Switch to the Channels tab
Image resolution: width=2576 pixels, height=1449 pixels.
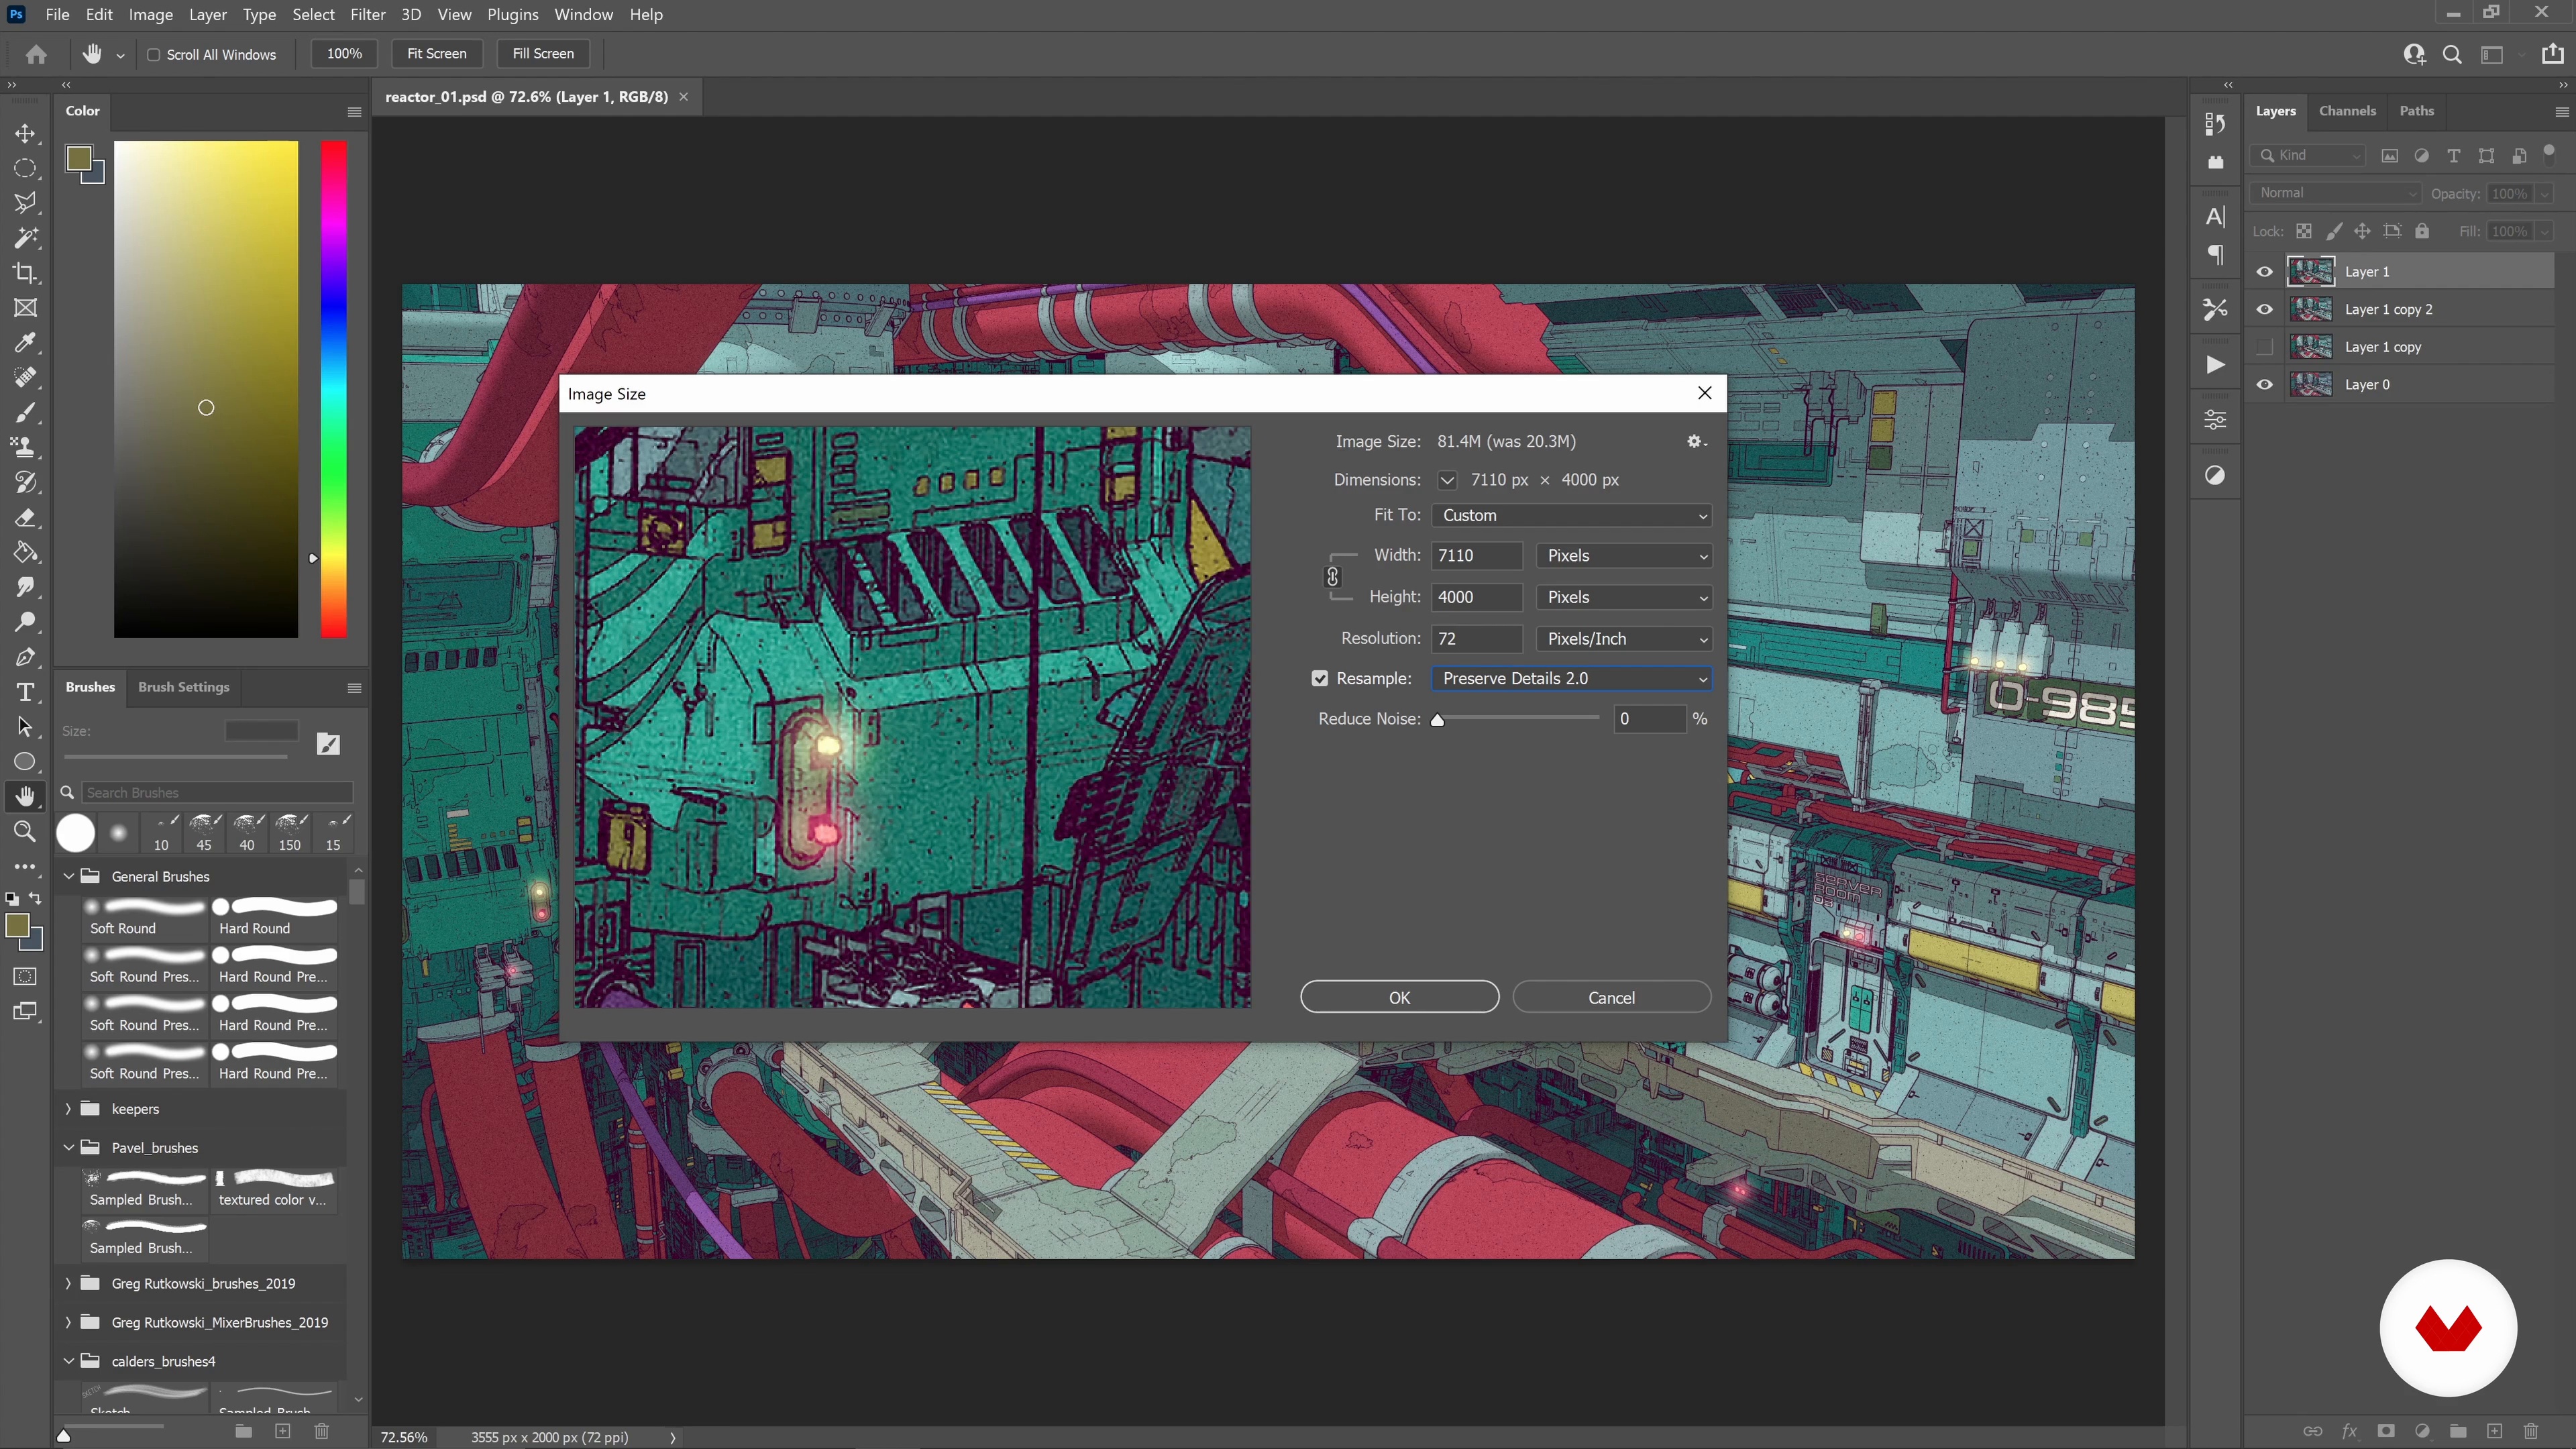[2347, 111]
